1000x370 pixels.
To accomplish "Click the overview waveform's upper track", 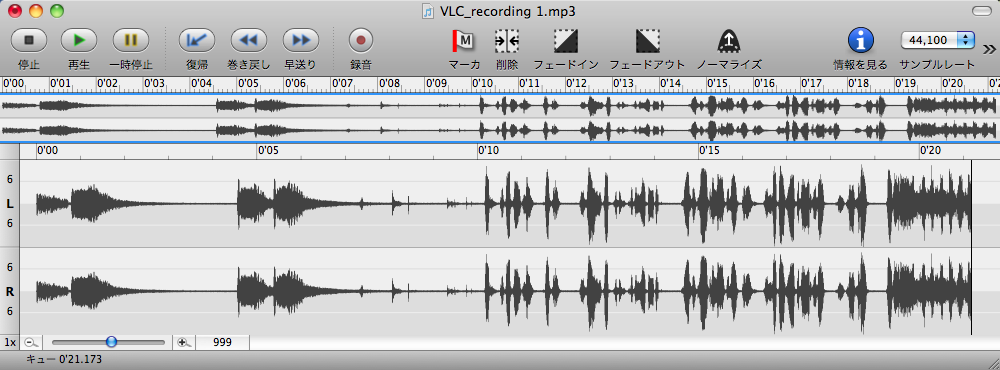I will click(500, 105).
